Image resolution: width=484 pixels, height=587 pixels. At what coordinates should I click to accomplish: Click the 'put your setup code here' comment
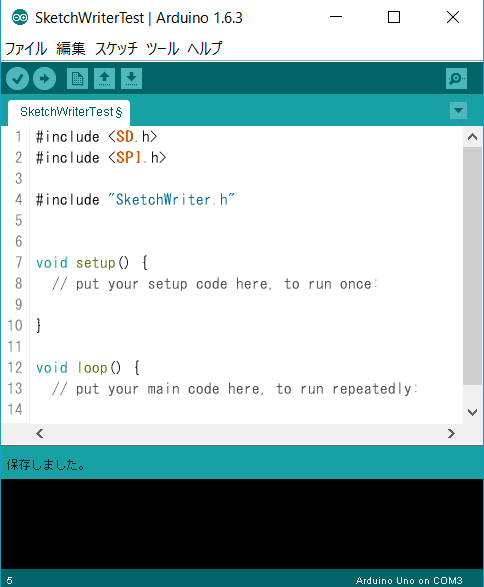click(x=214, y=284)
